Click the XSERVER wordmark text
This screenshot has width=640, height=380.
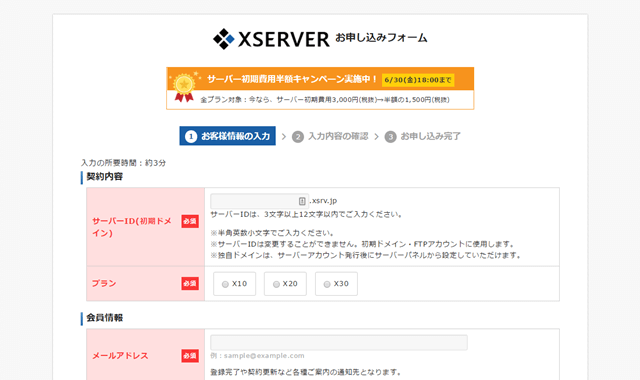tap(283, 40)
